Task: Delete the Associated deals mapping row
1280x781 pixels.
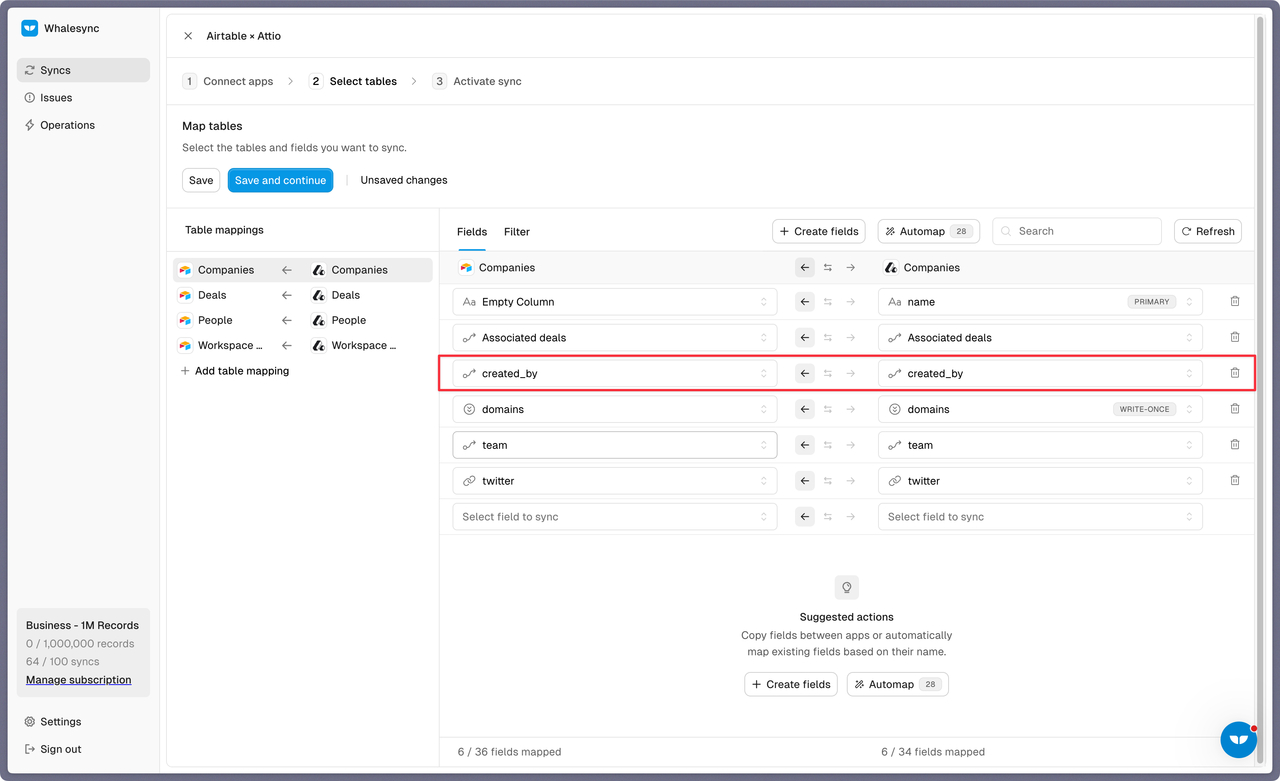Action: 1235,337
